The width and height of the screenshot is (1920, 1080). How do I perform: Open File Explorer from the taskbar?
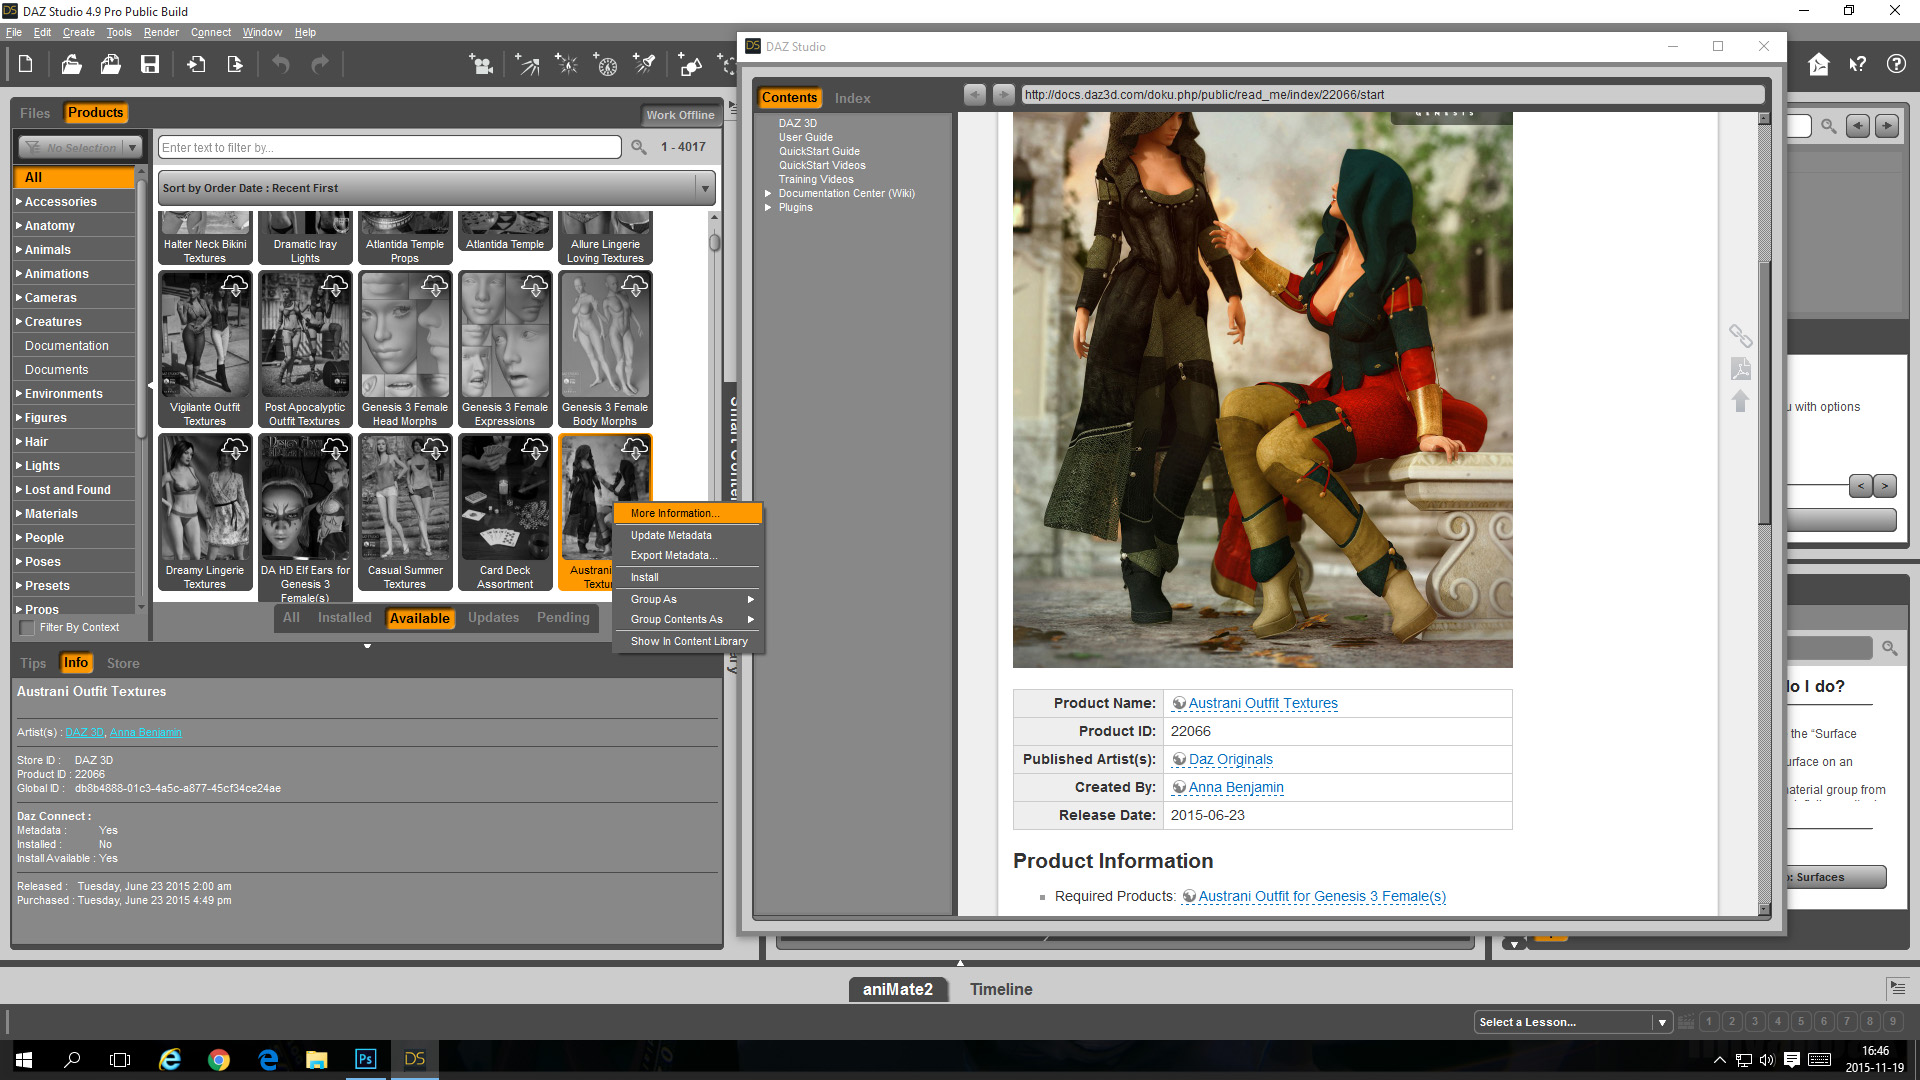pyautogui.click(x=317, y=1059)
